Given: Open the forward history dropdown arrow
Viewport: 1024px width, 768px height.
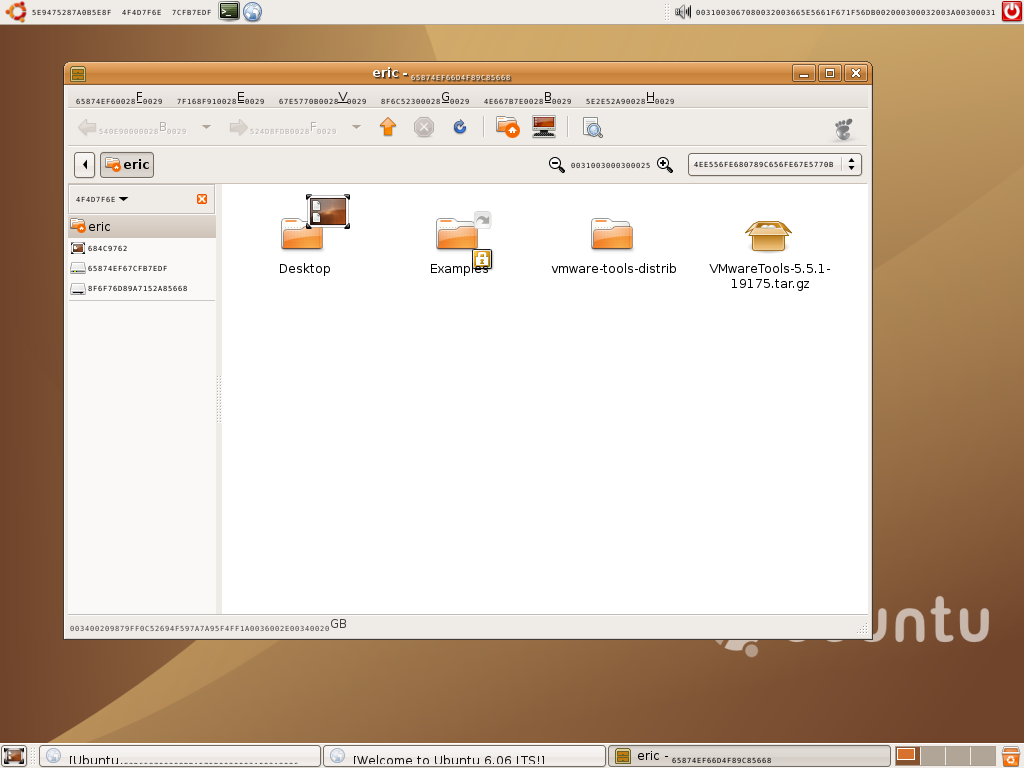Looking at the screenshot, I should (357, 127).
